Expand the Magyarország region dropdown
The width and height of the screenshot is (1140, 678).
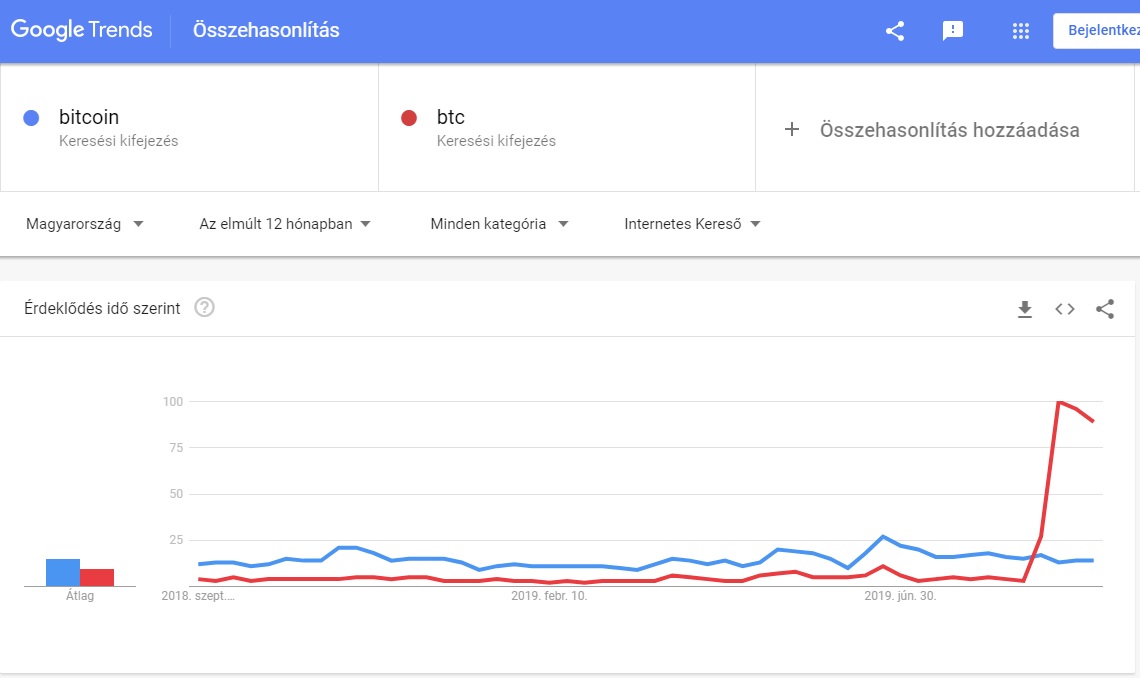pyautogui.click(x=85, y=224)
